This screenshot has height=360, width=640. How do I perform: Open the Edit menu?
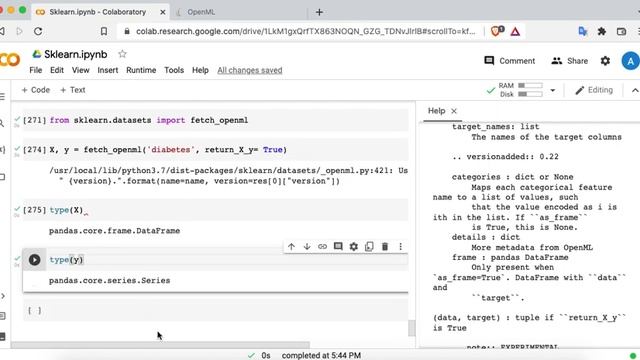(x=57, y=70)
